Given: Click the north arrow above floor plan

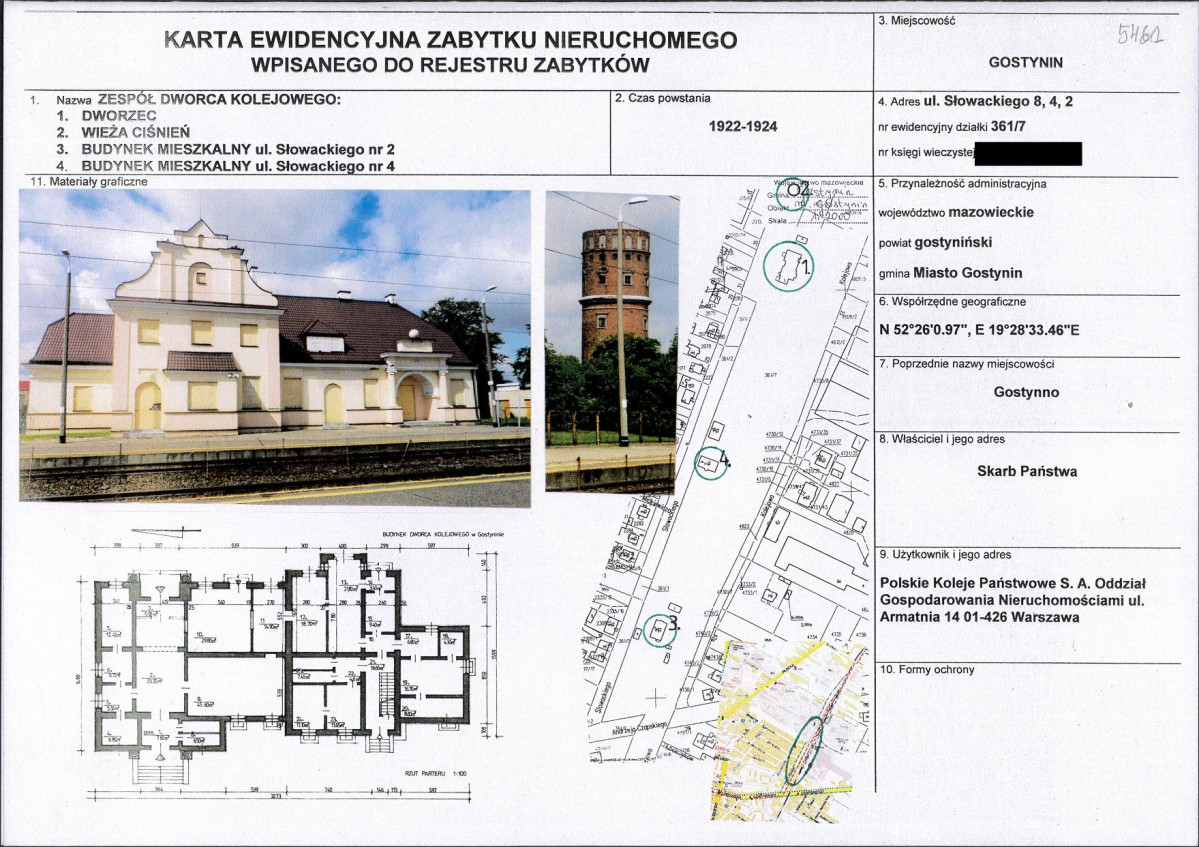Looking at the screenshot, I should (x=166, y=530).
